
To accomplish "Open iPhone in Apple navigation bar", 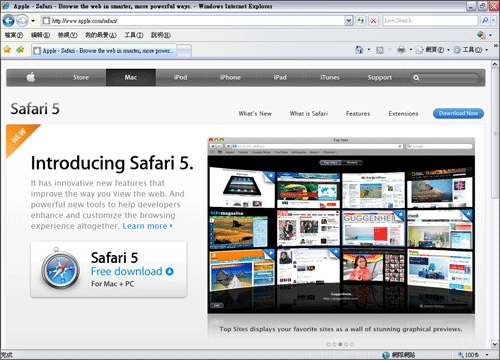I will pyautogui.click(x=230, y=77).
